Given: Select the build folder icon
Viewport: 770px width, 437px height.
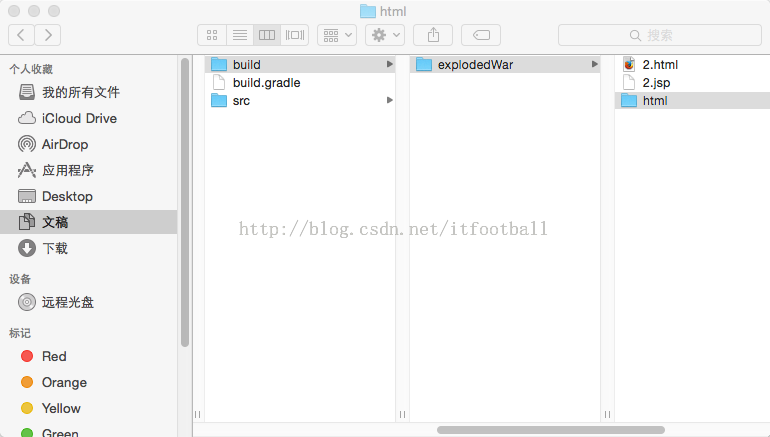Looking at the screenshot, I should [219, 64].
